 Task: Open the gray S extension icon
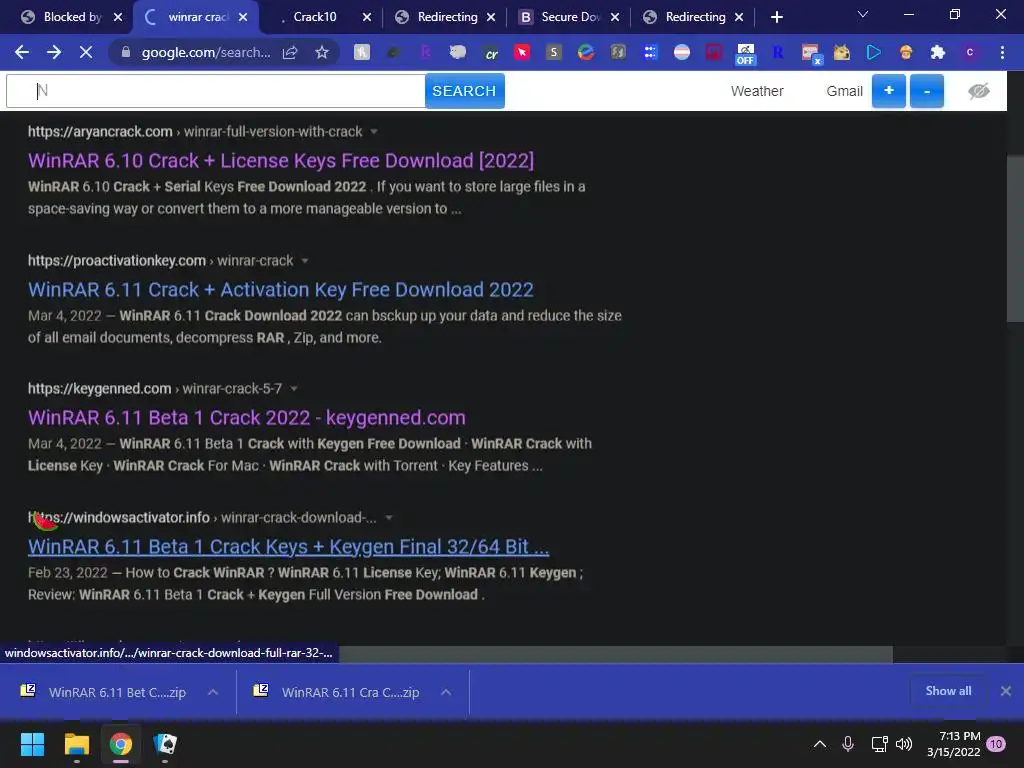tap(554, 52)
